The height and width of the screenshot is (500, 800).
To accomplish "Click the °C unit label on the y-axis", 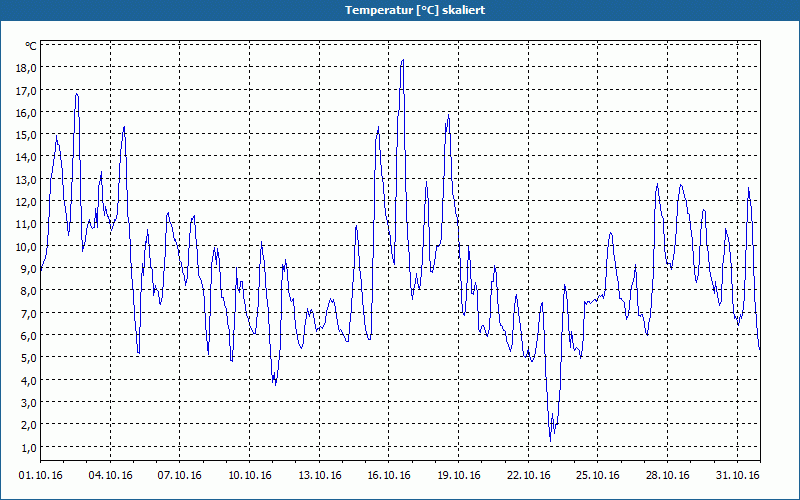I will (31, 46).
